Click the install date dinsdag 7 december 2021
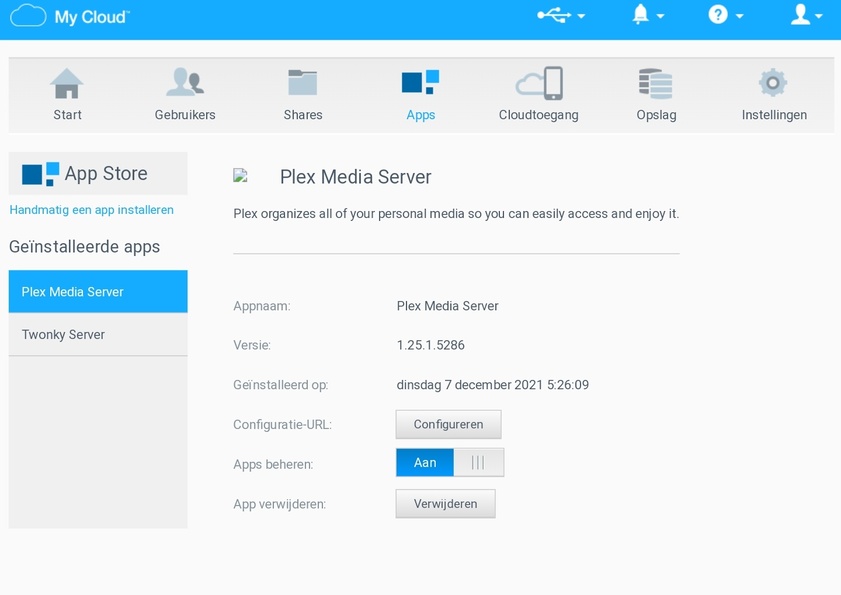This screenshot has width=841, height=595. coord(470,385)
